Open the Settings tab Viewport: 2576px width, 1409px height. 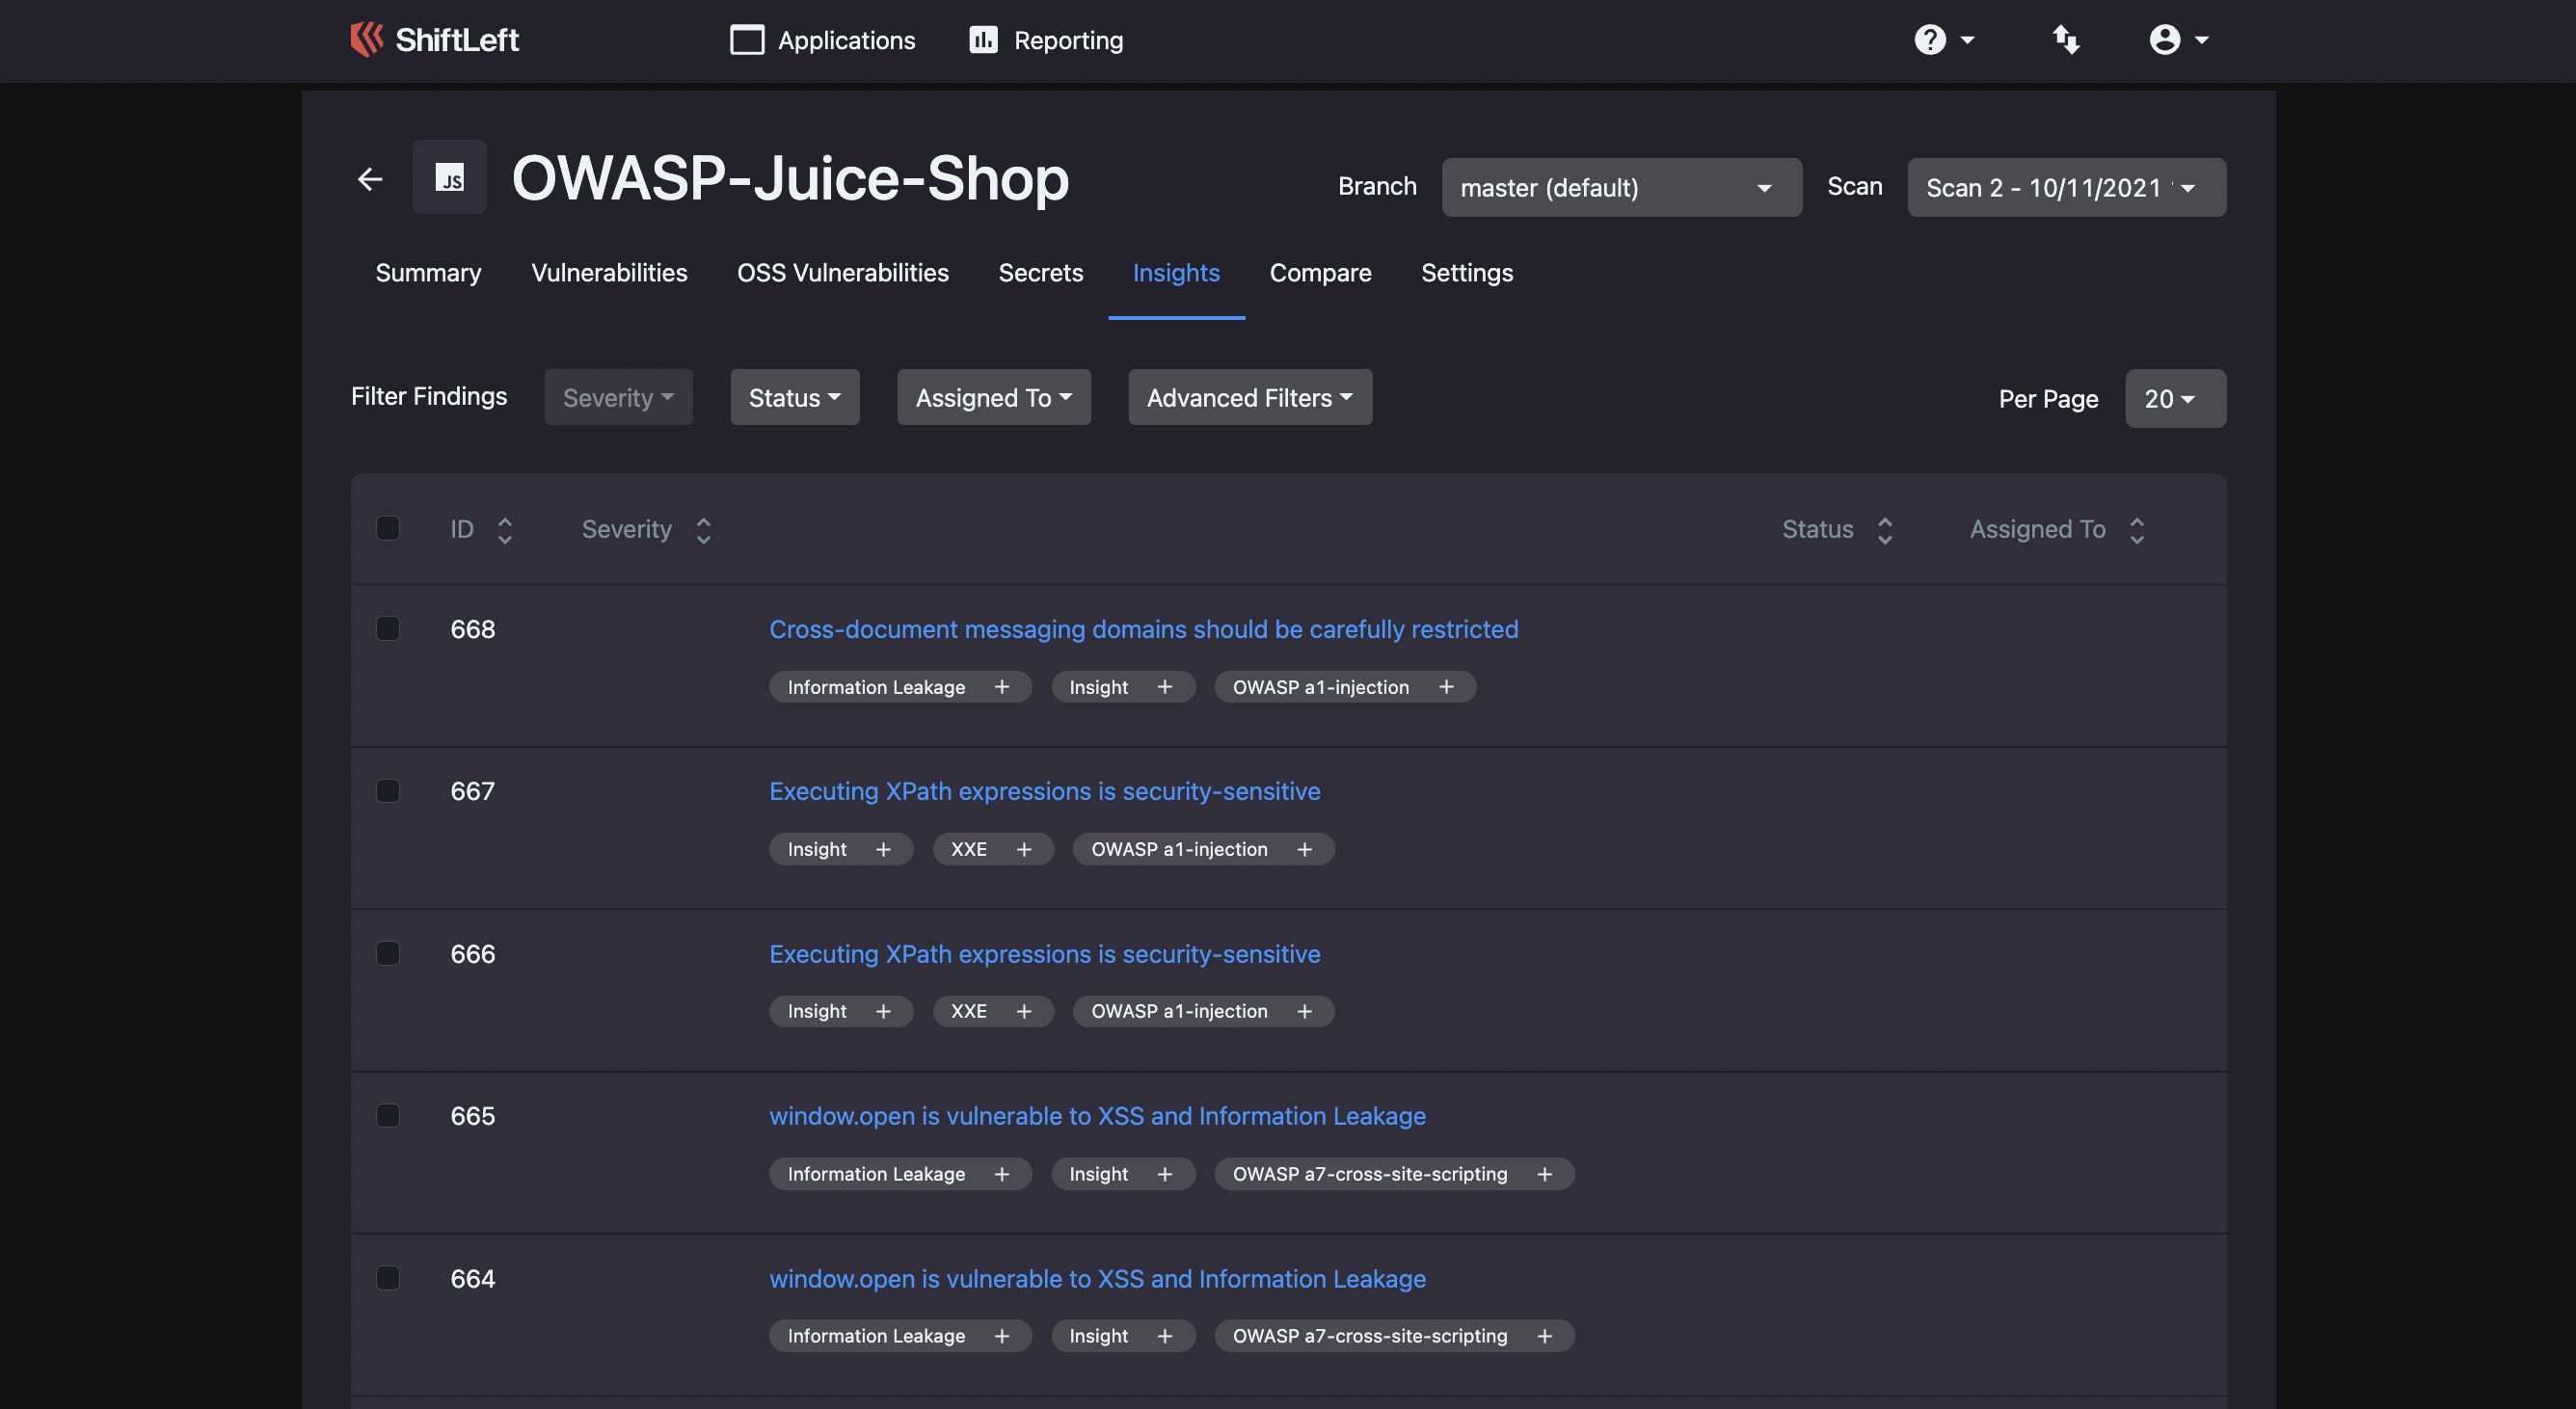tap(1467, 273)
